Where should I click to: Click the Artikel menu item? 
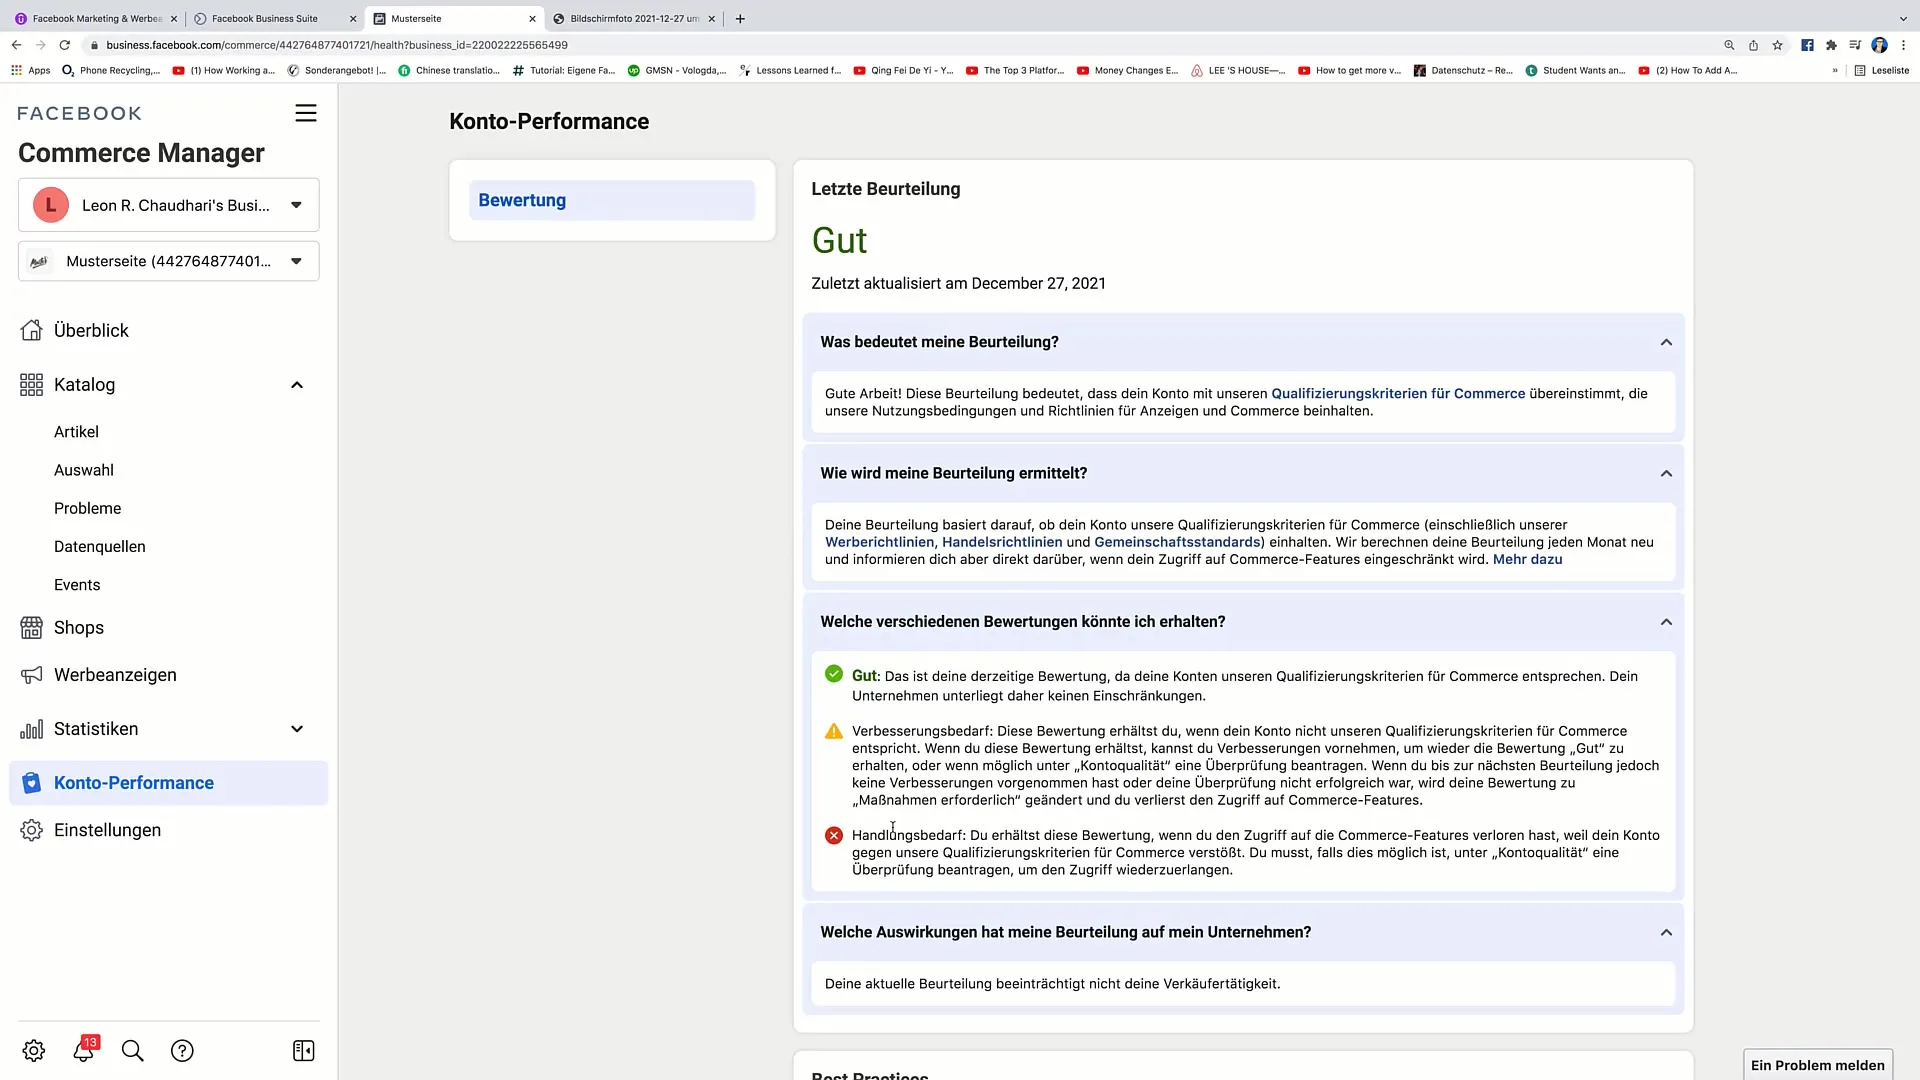point(75,431)
